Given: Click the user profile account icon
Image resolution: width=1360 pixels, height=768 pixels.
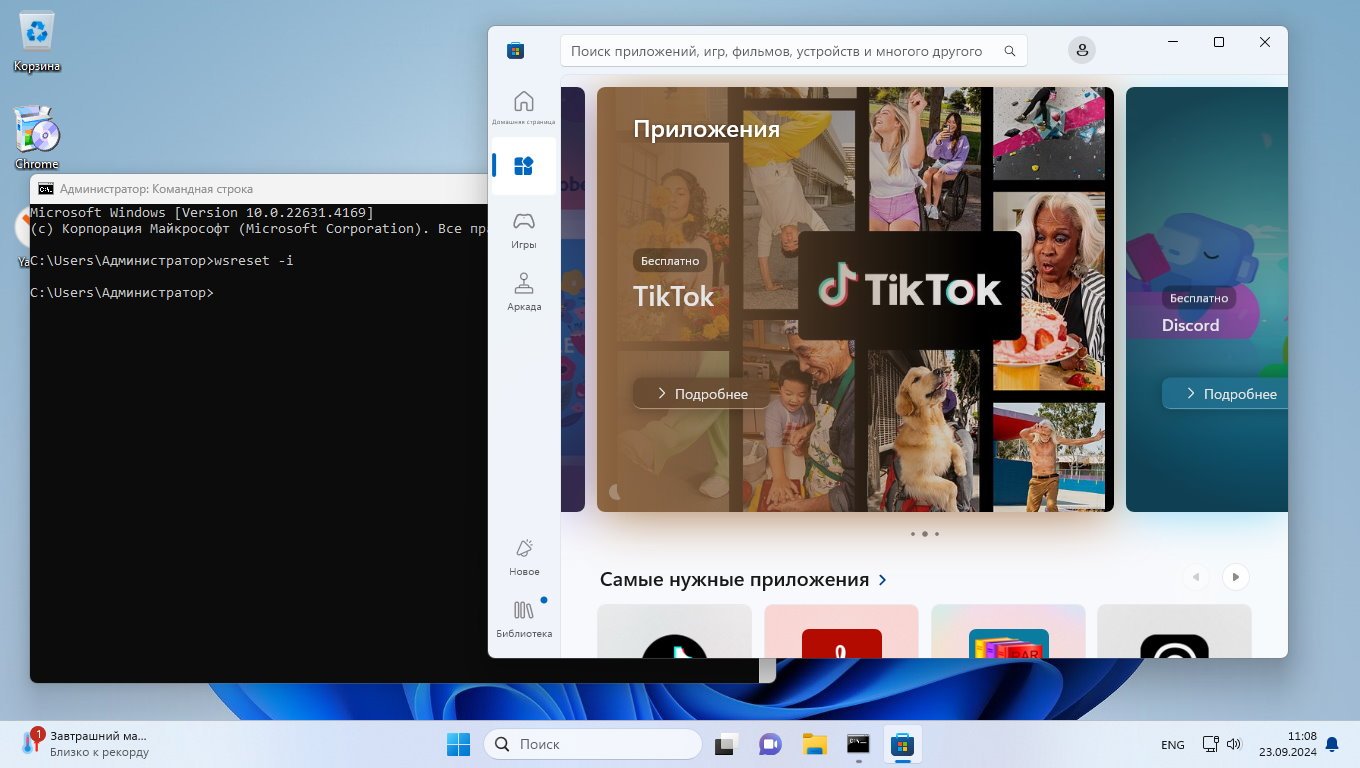Looking at the screenshot, I should tap(1081, 50).
